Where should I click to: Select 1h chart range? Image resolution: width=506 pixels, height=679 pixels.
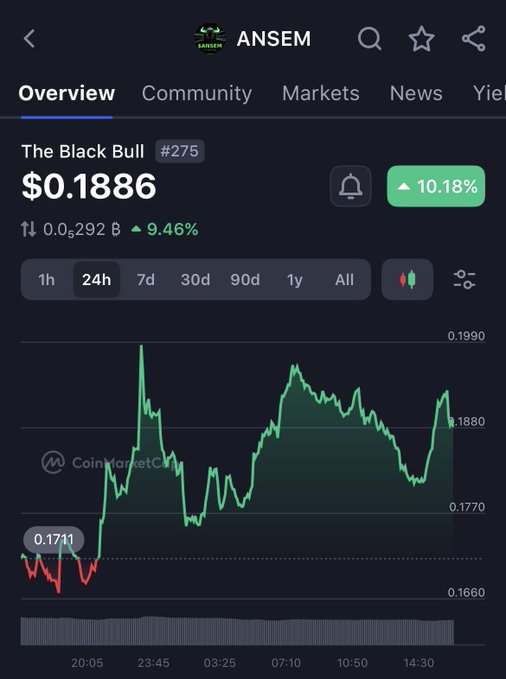coord(47,280)
